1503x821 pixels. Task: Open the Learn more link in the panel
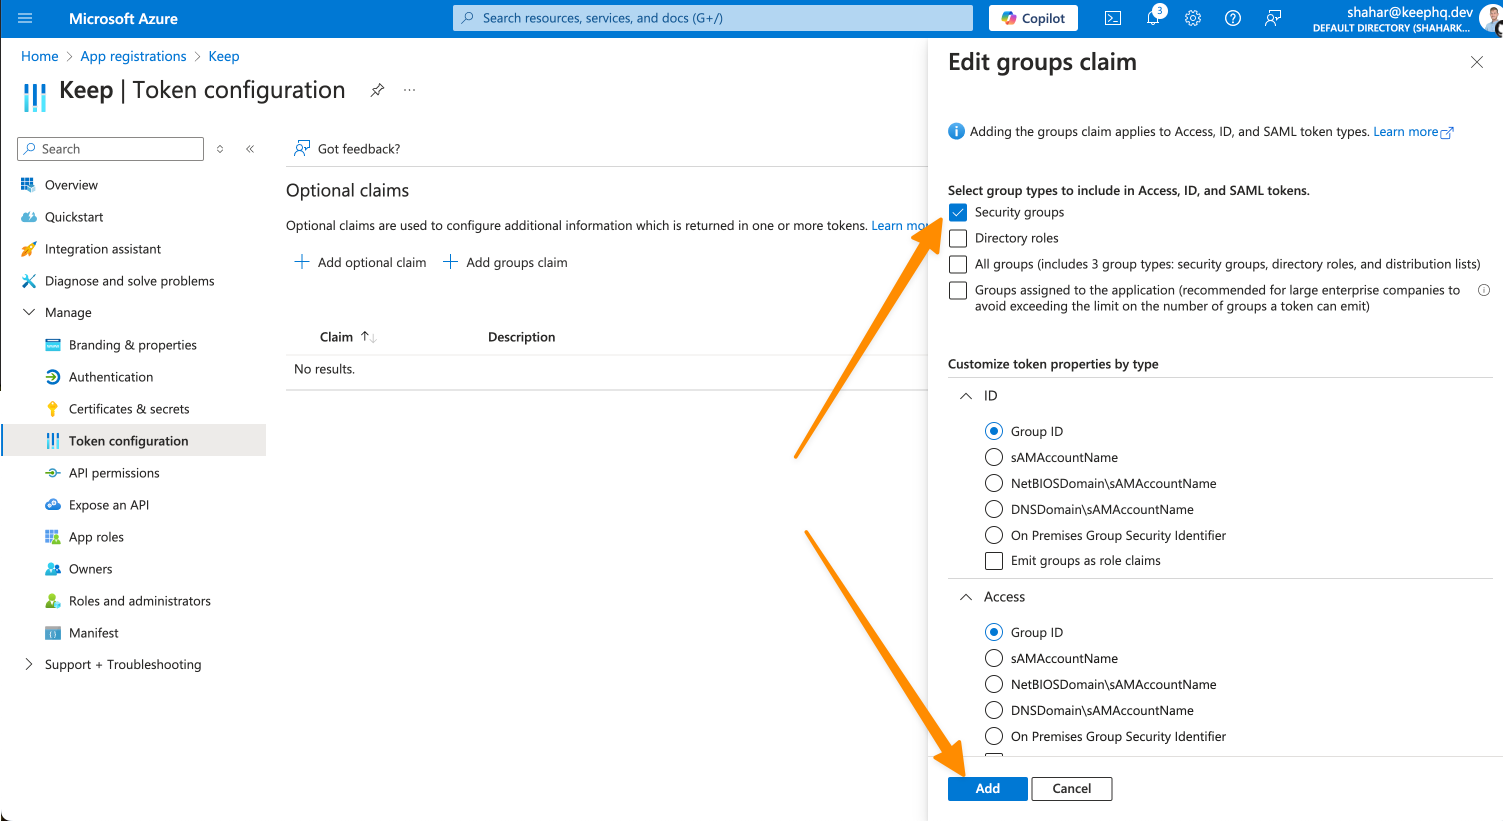coord(1413,132)
